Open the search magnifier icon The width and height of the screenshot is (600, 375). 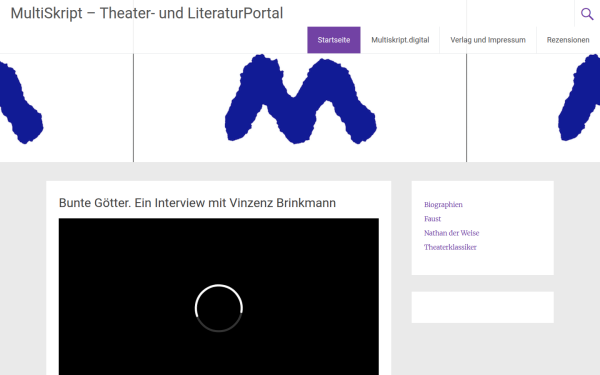click(x=587, y=14)
